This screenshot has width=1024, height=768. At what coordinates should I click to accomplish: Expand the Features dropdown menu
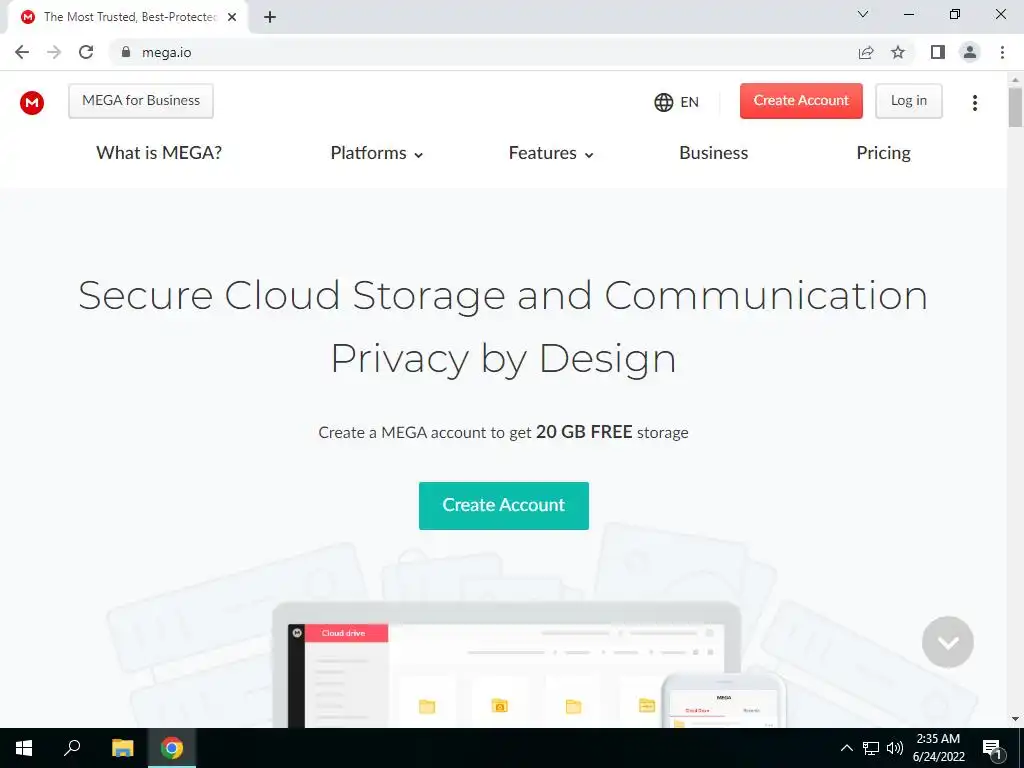pos(551,153)
